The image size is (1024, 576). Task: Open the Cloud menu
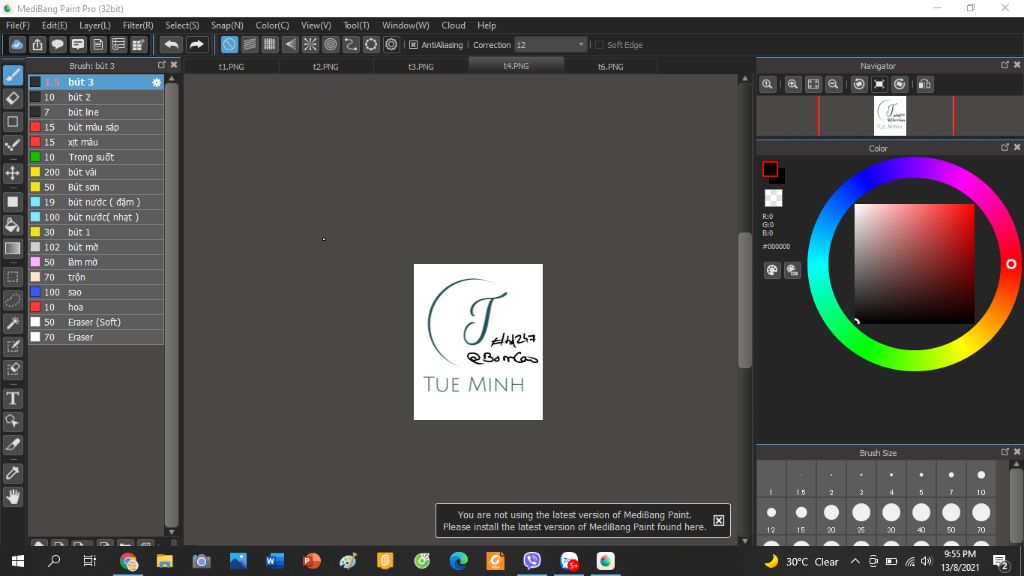click(x=453, y=25)
